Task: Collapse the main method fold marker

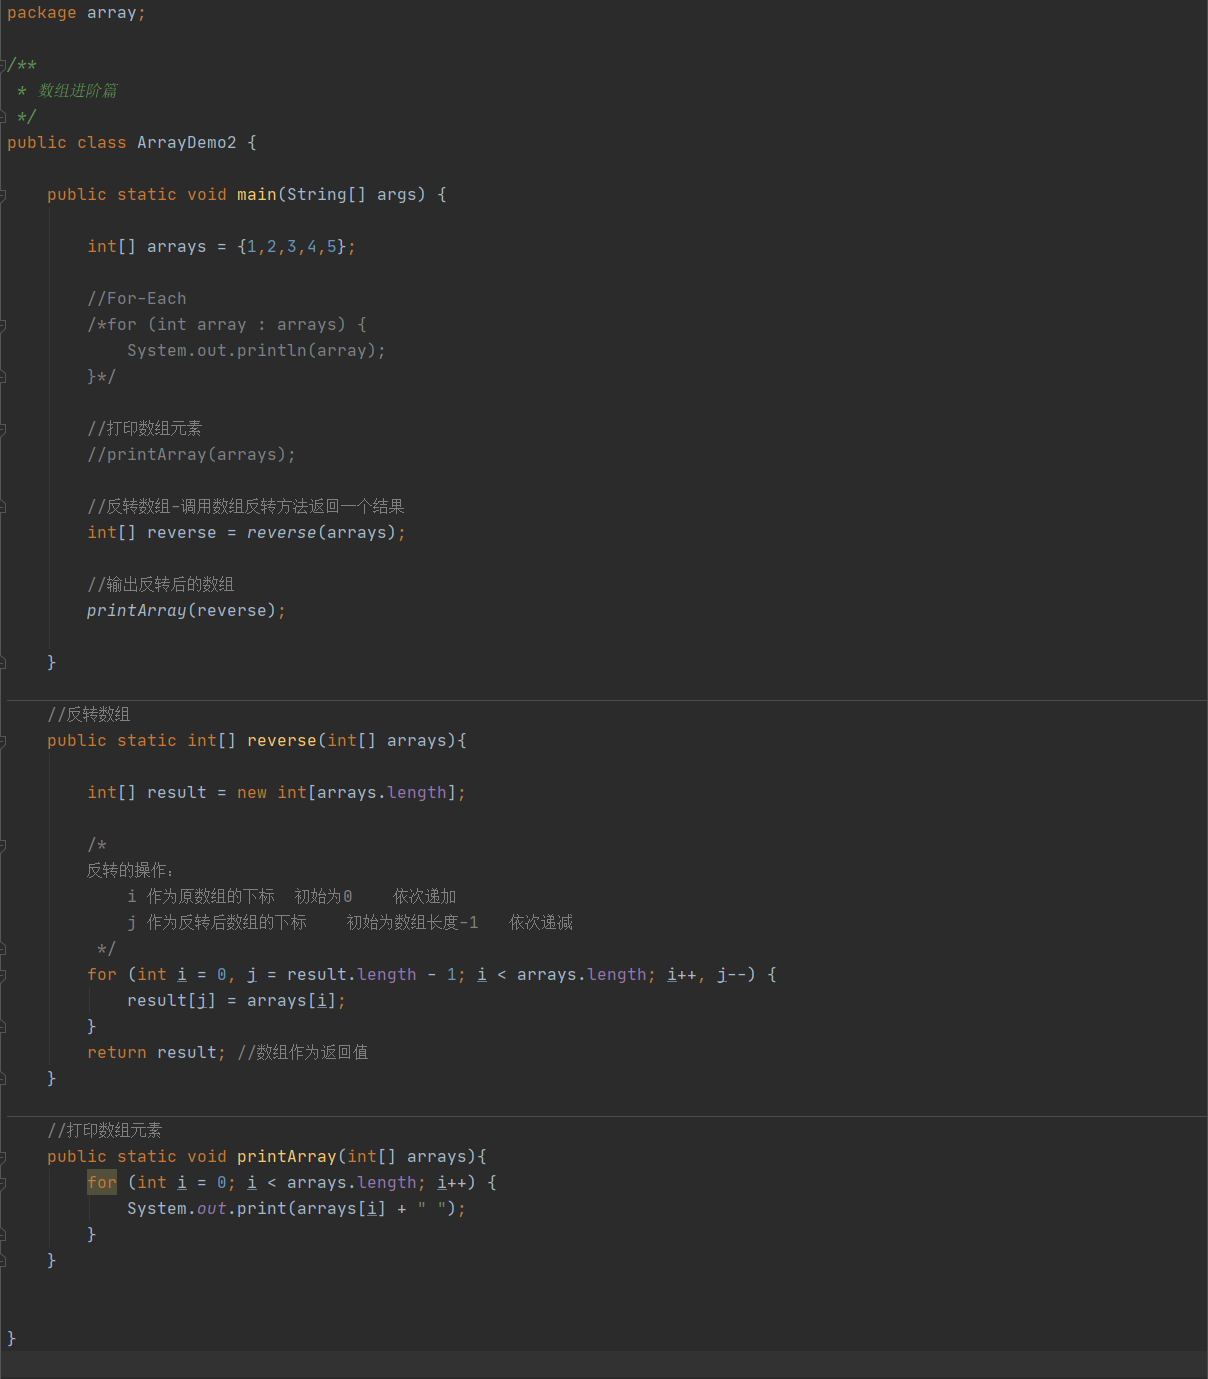Action: click(x=3, y=195)
